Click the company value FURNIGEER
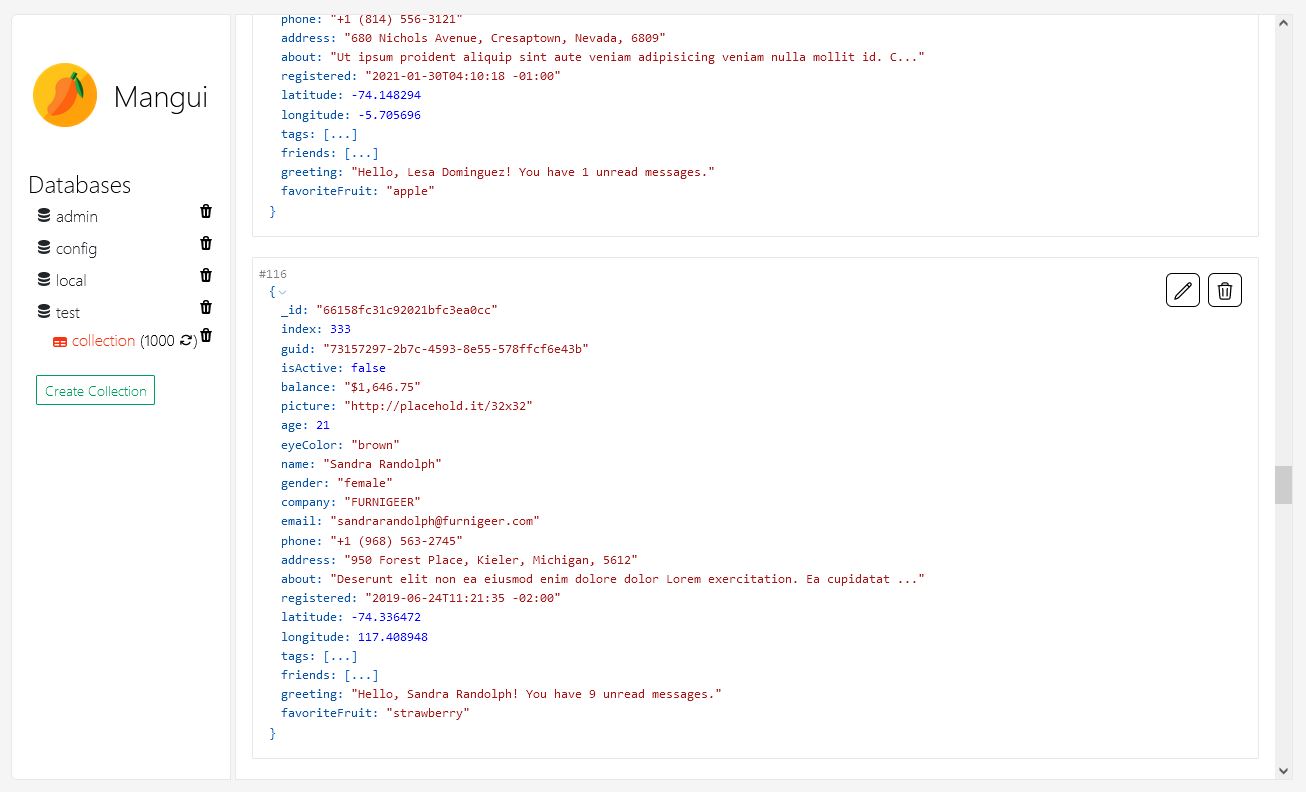The image size is (1306, 792). point(382,501)
